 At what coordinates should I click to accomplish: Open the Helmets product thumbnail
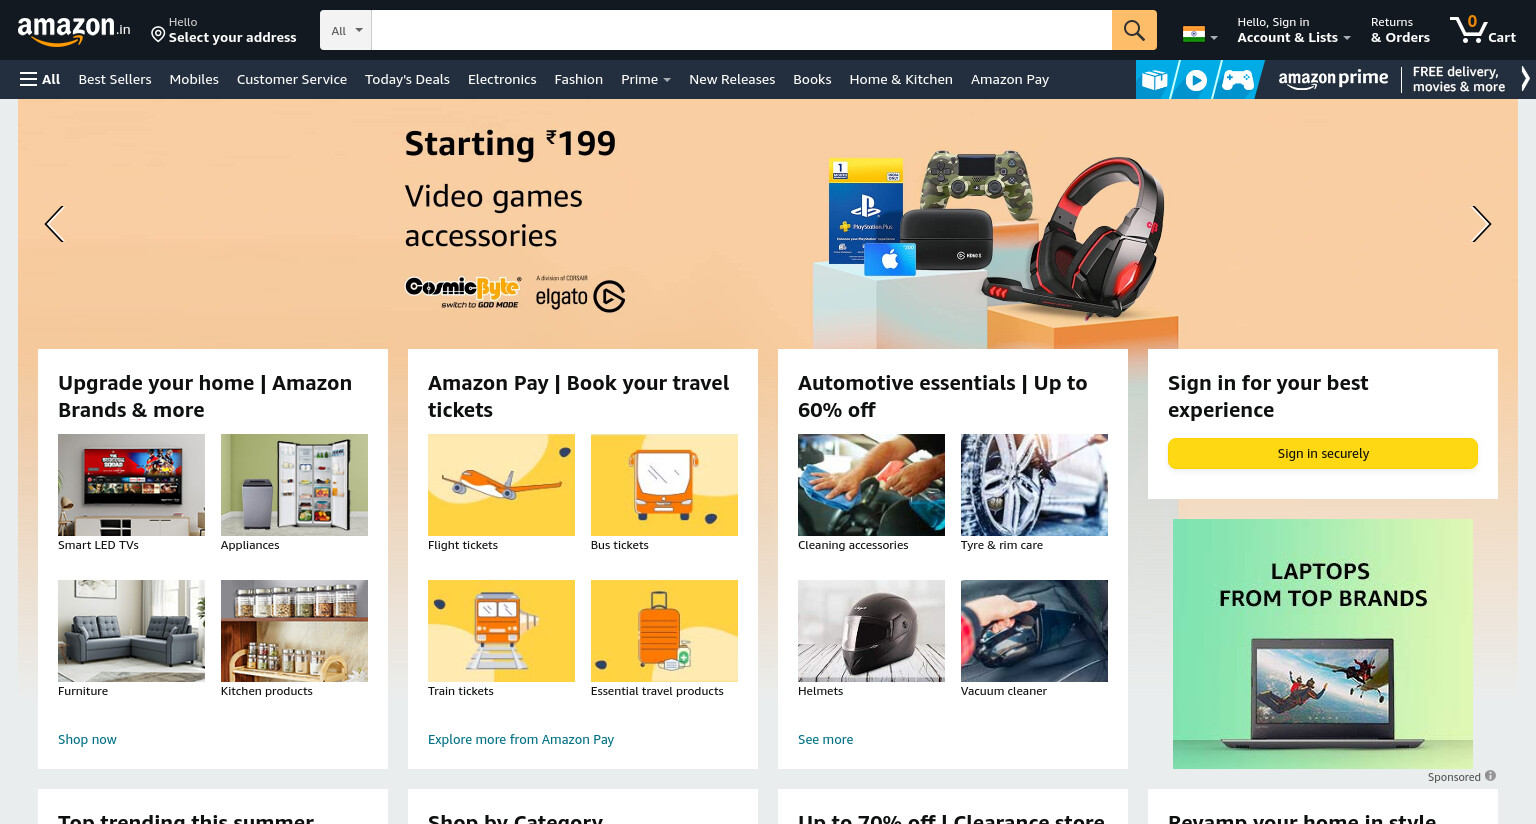coord(871,631)
